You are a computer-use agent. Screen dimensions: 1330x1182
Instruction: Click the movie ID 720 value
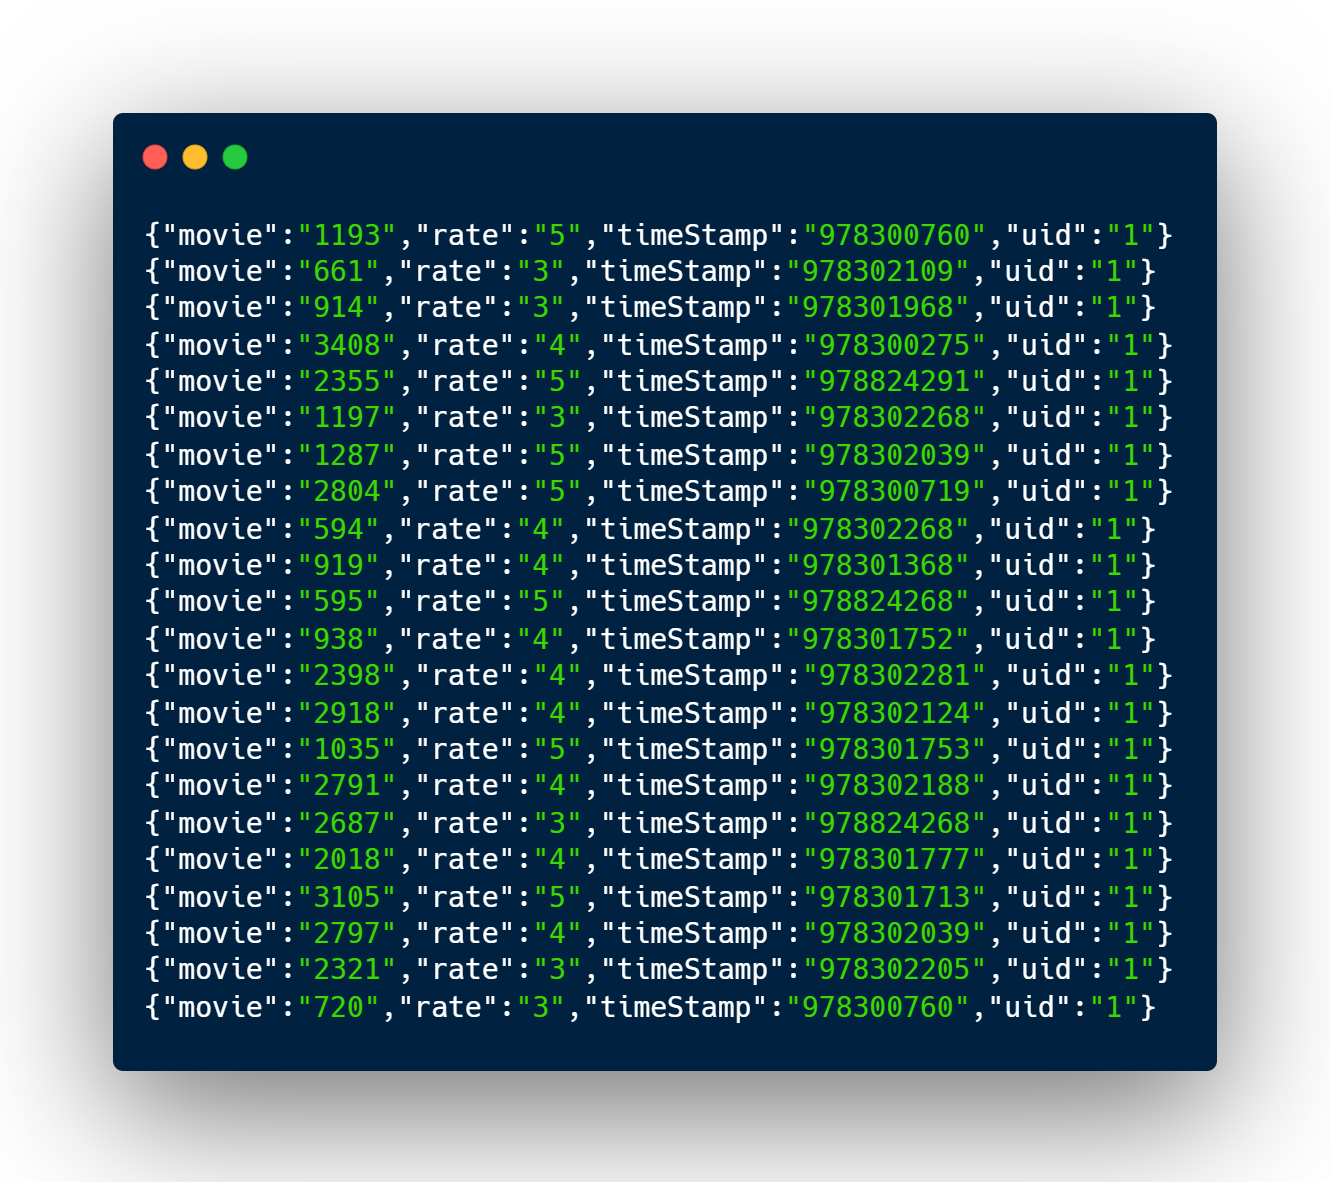tap(339, 1007)
